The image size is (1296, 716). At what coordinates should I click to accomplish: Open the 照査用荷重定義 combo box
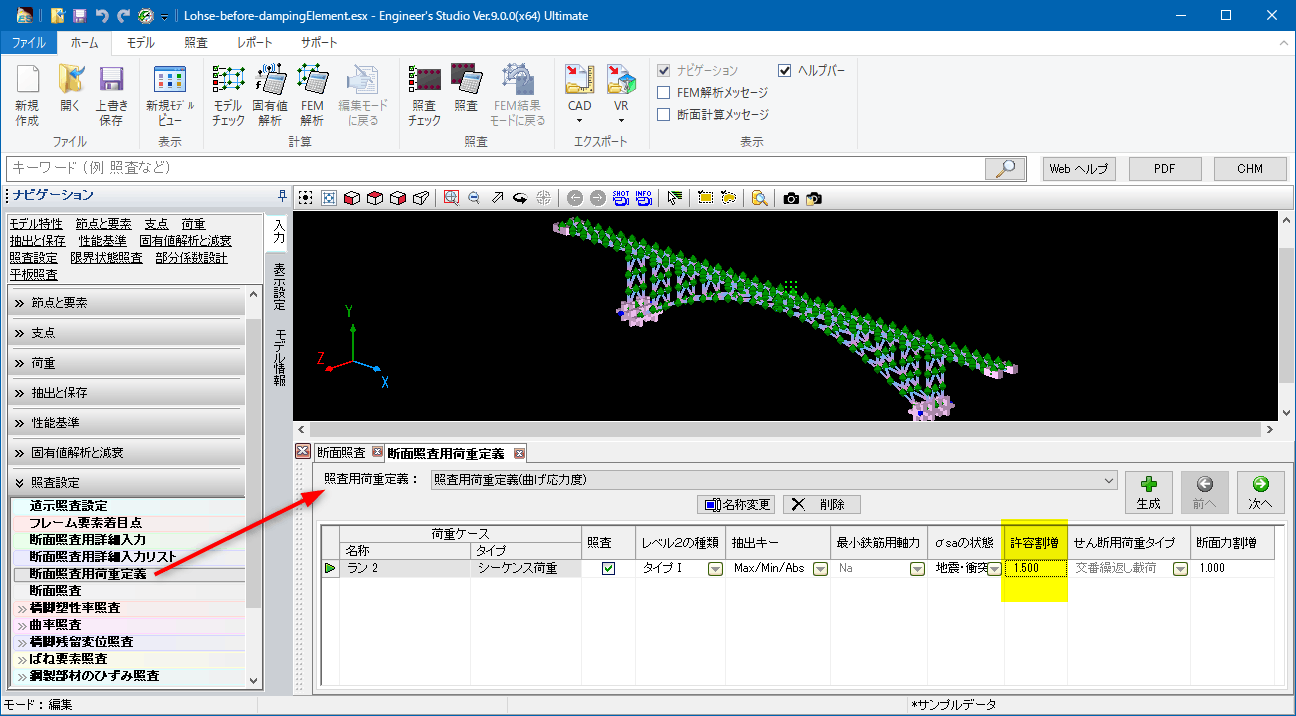(x=773, y=480)
